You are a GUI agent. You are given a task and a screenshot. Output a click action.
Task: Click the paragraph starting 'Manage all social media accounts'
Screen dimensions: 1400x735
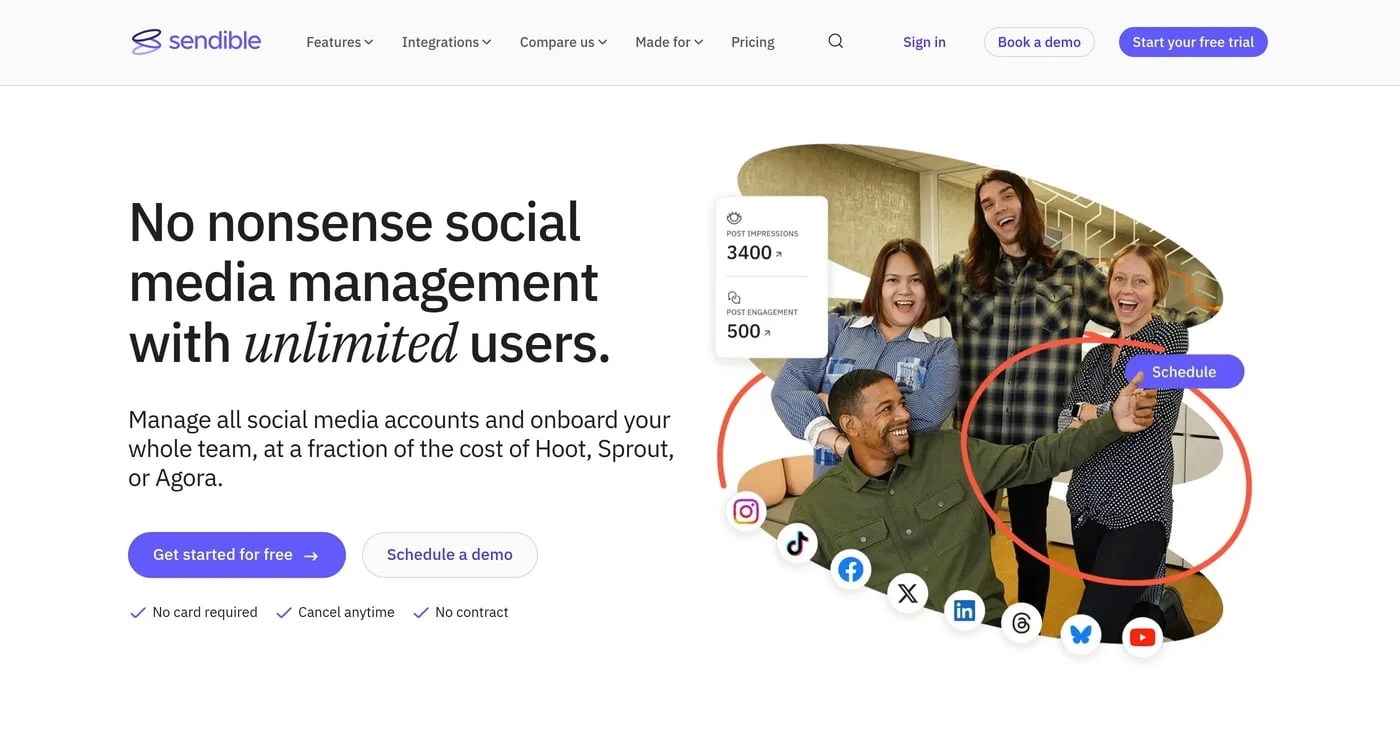(x=401, y=449)
